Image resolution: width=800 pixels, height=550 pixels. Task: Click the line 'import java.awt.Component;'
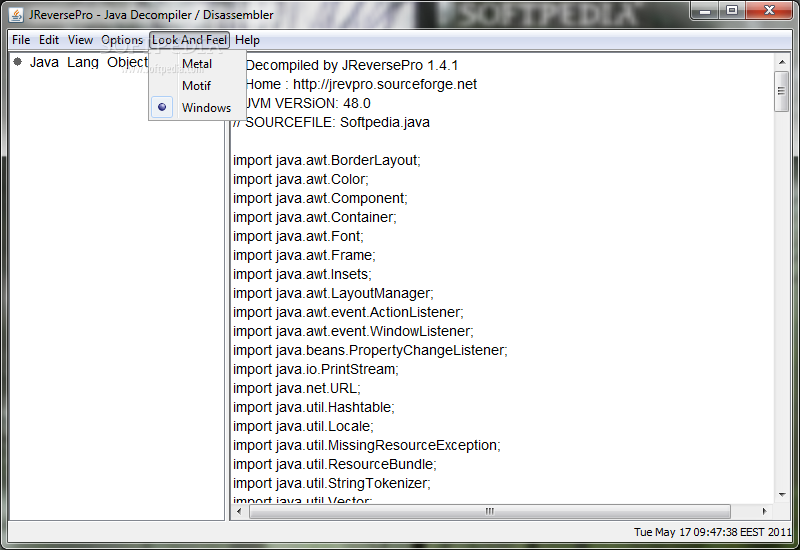[x=320, y=198]
